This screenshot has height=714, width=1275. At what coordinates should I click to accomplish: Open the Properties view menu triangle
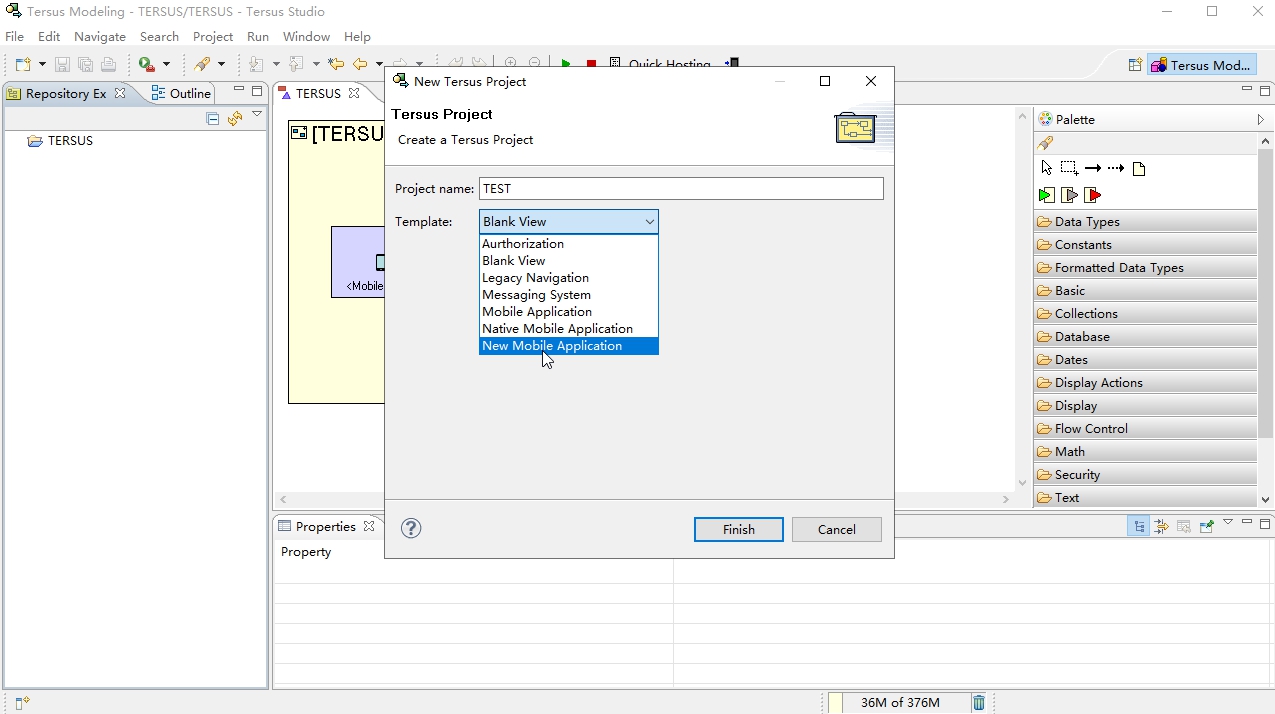(1228, 522)
